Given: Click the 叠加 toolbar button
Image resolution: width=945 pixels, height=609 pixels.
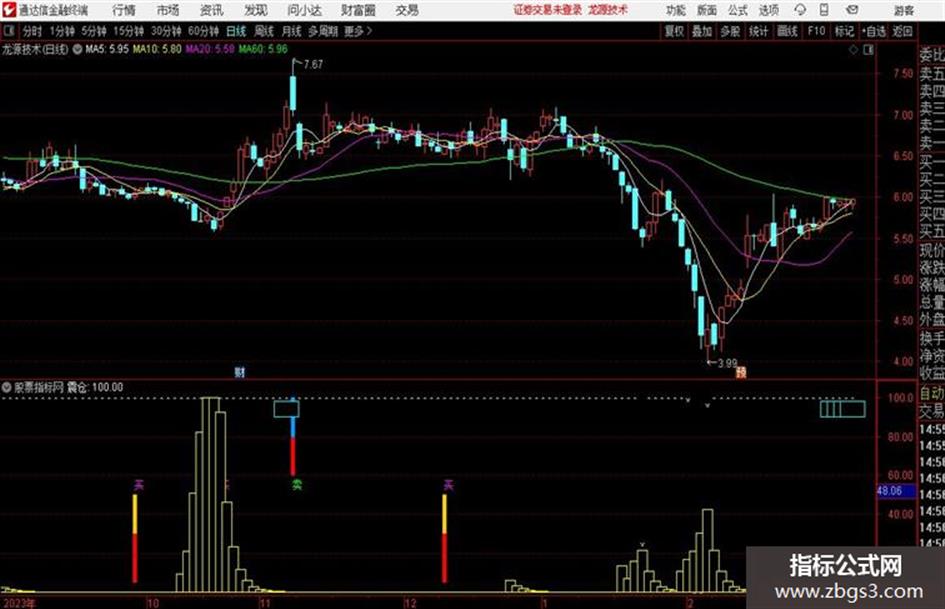Looking at the screenshot, I should (x=702, y=31).
